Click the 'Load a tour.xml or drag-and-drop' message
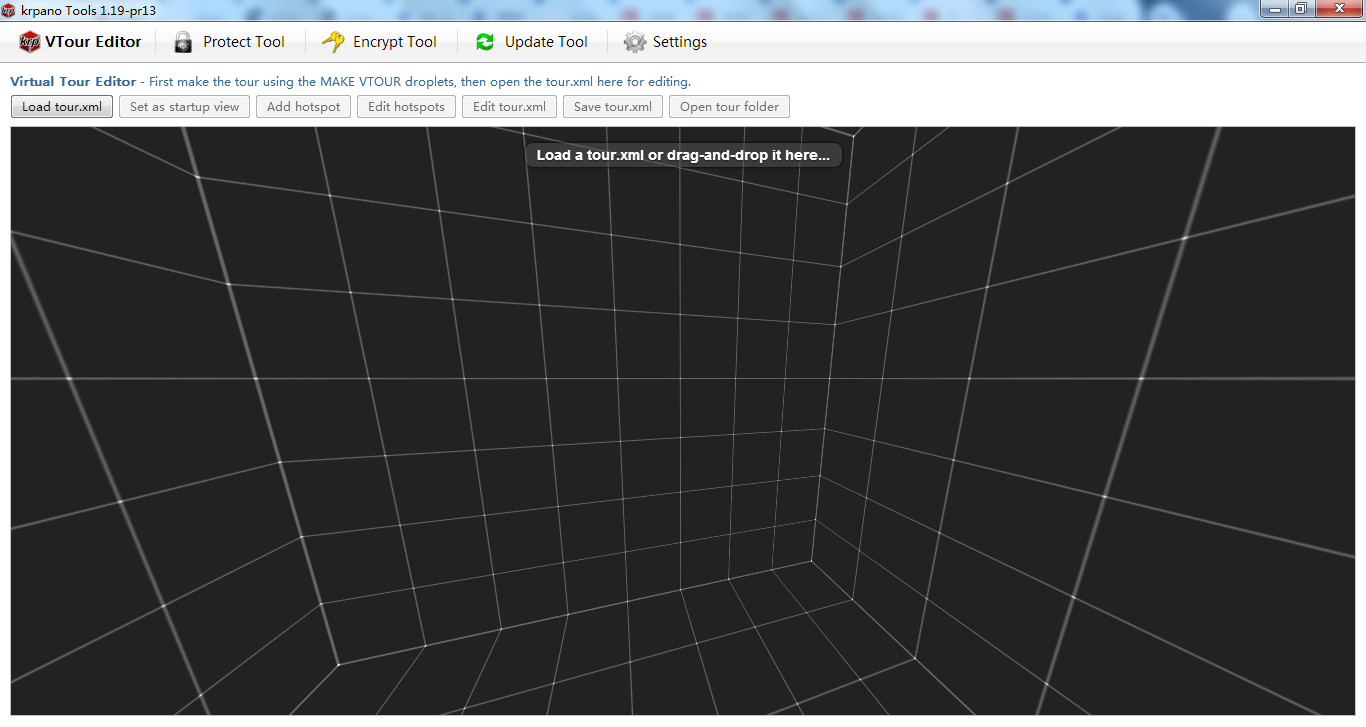 pos(683,155)
